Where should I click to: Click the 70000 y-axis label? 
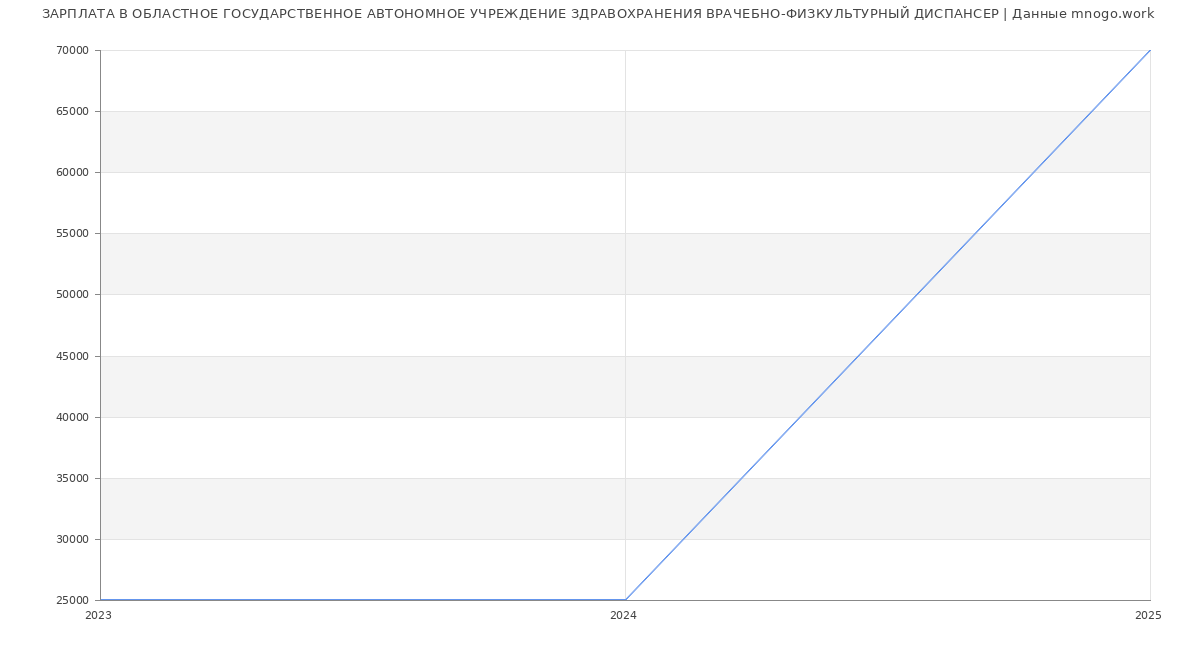pos(72,50)
